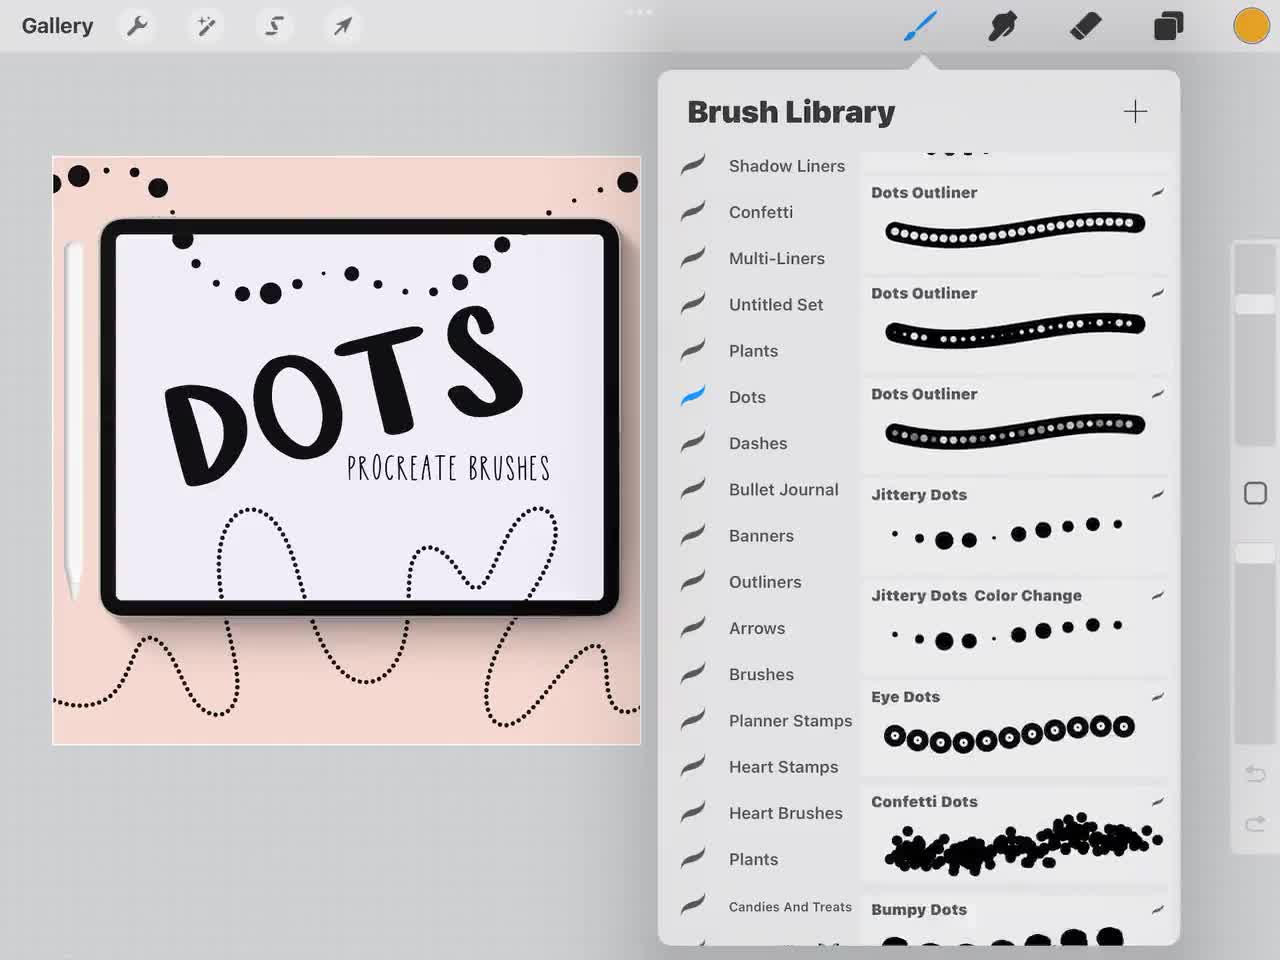Screen dimensions: 1280x960
Task: Tap the Heart Stamps set icon
Action: click(694, 766)
